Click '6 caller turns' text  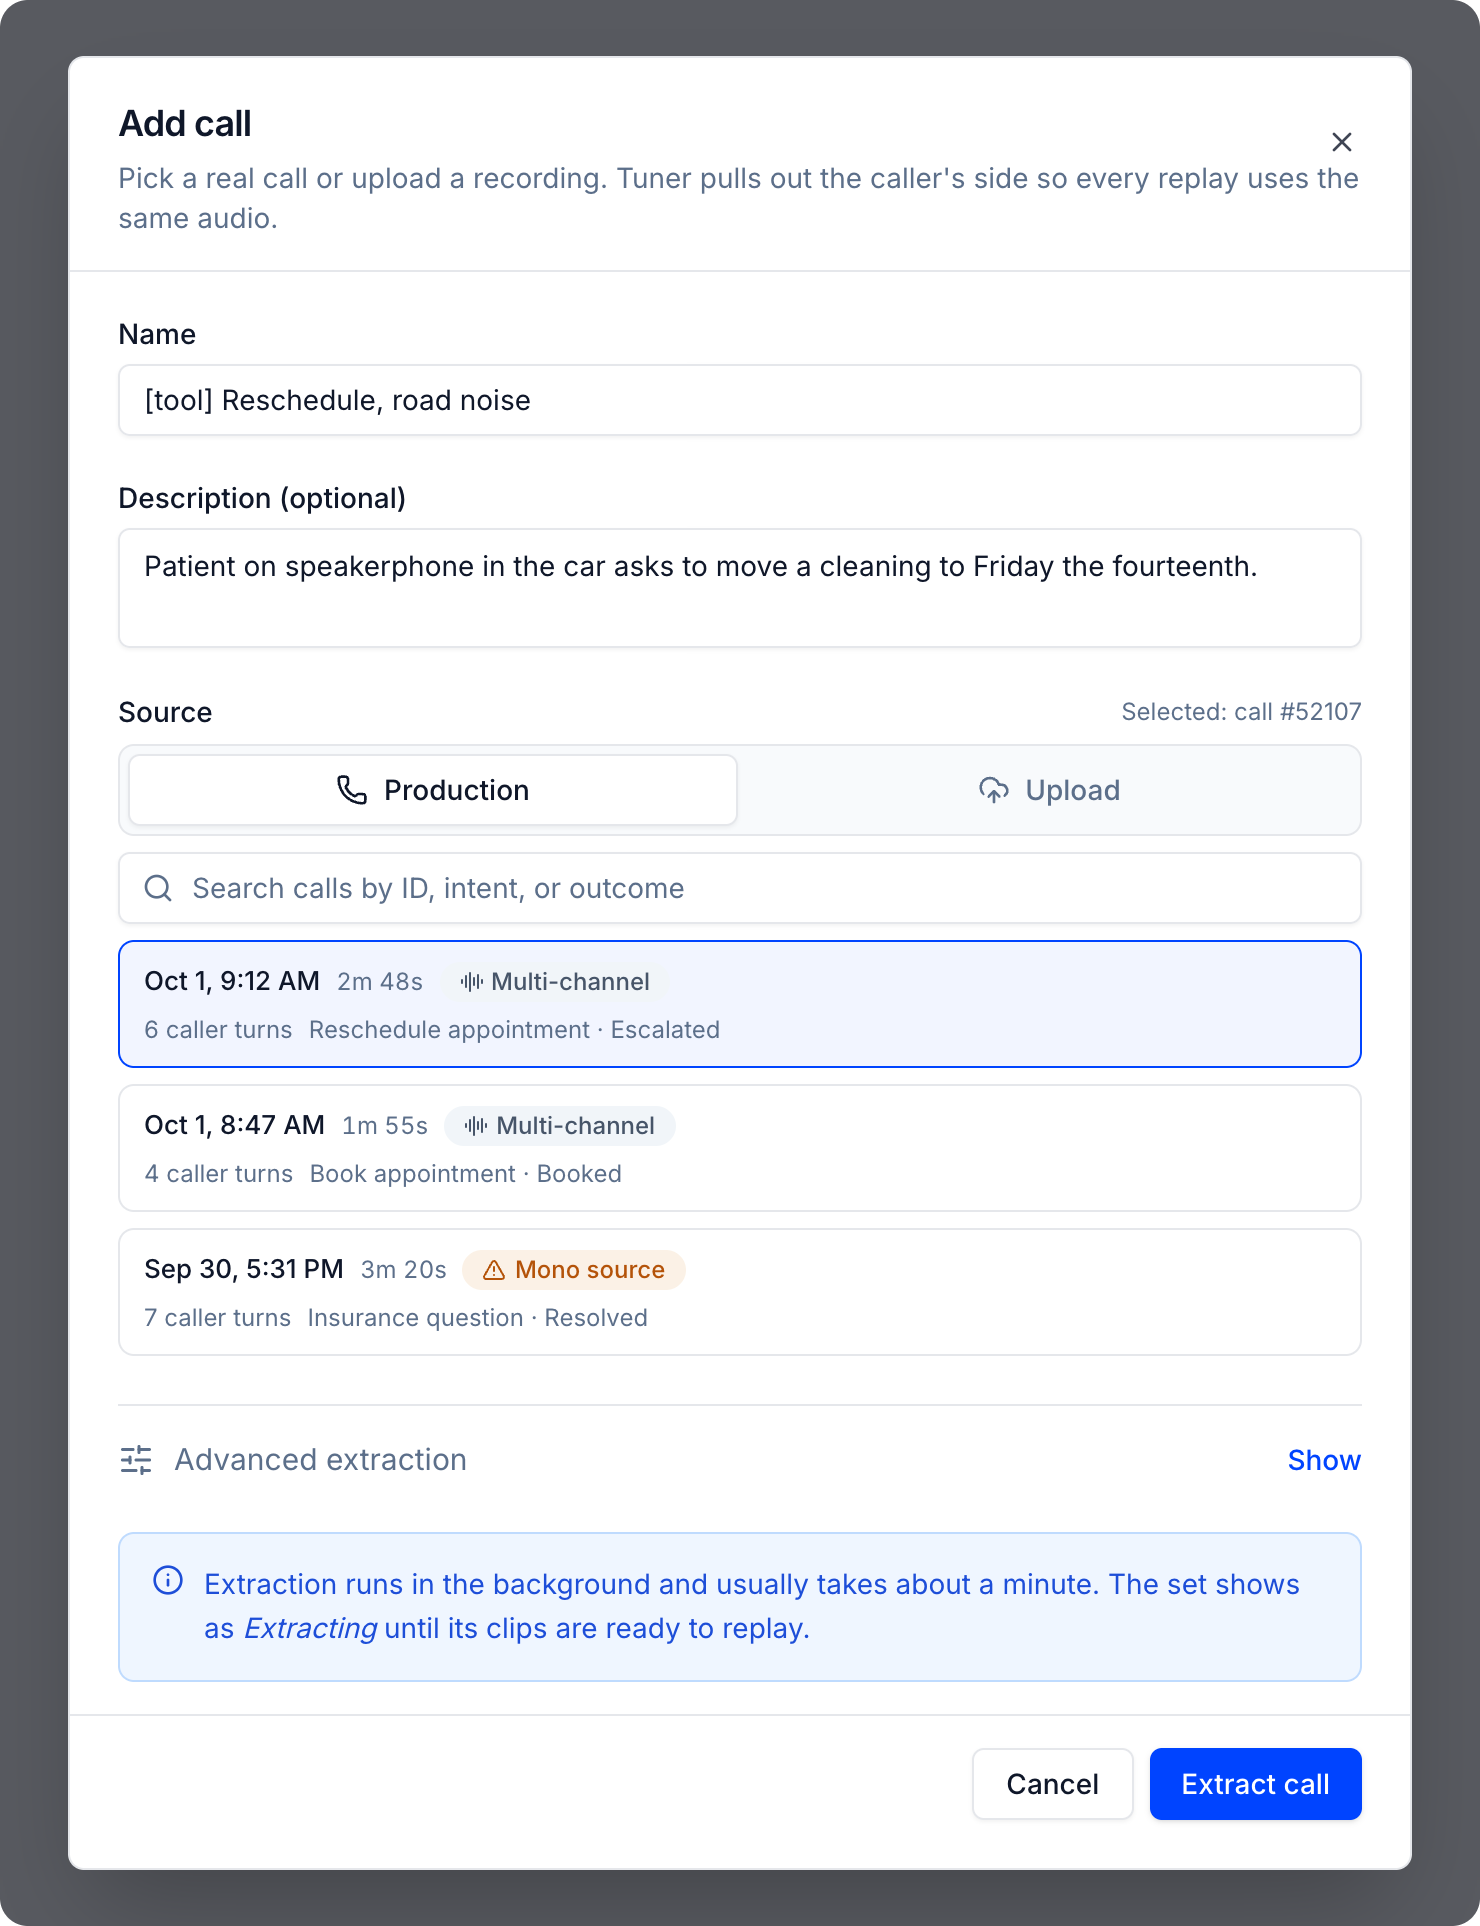pyautogui.click(x=218, y=1030)
